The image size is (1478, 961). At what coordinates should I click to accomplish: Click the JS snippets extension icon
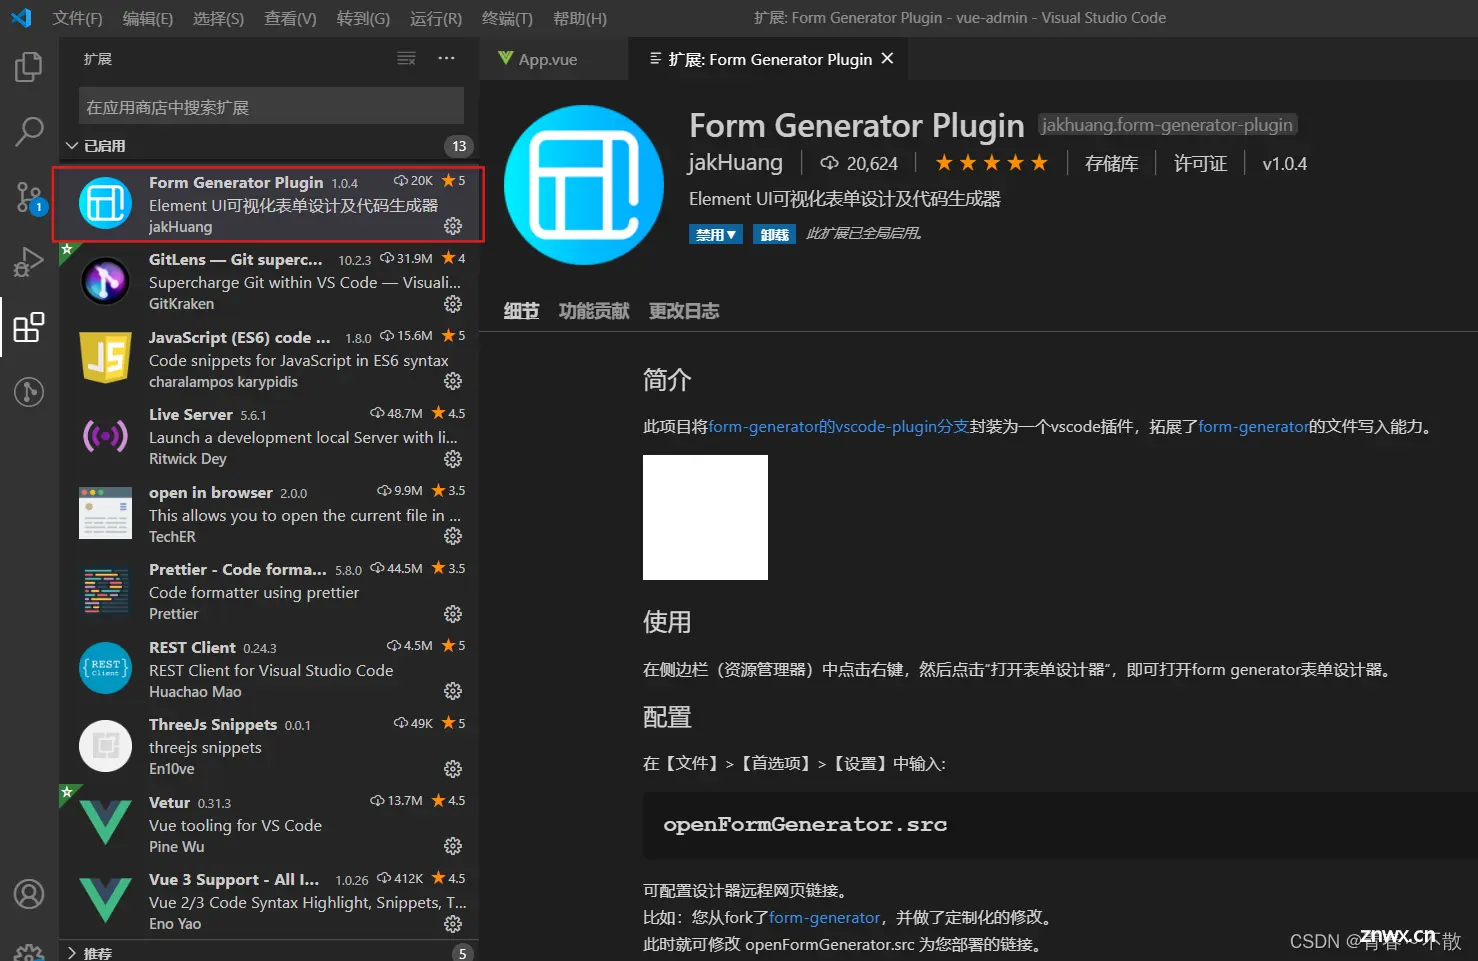pos(105,358)
